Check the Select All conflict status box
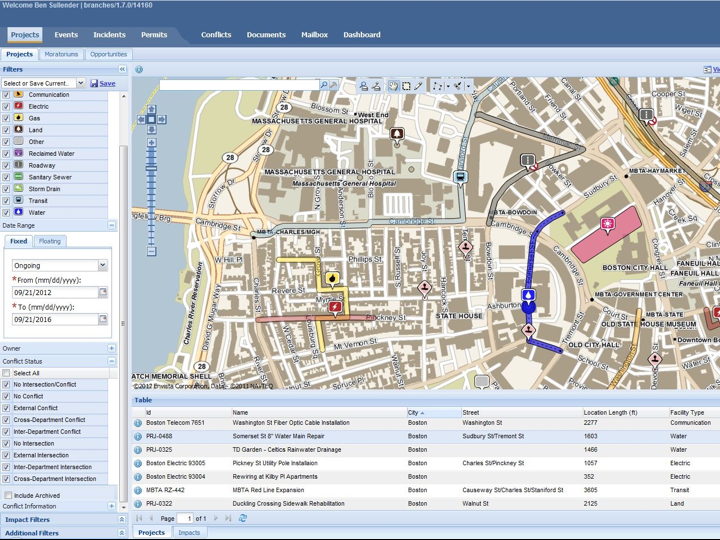This screenshot has height=540, width=720. tap(6, 373)
